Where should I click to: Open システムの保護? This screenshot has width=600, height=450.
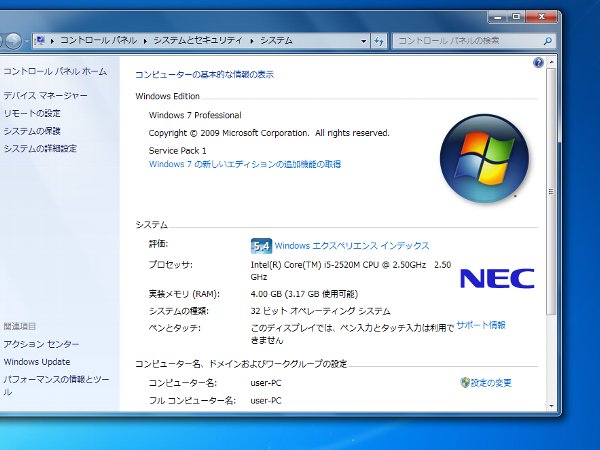click(32, 131)
